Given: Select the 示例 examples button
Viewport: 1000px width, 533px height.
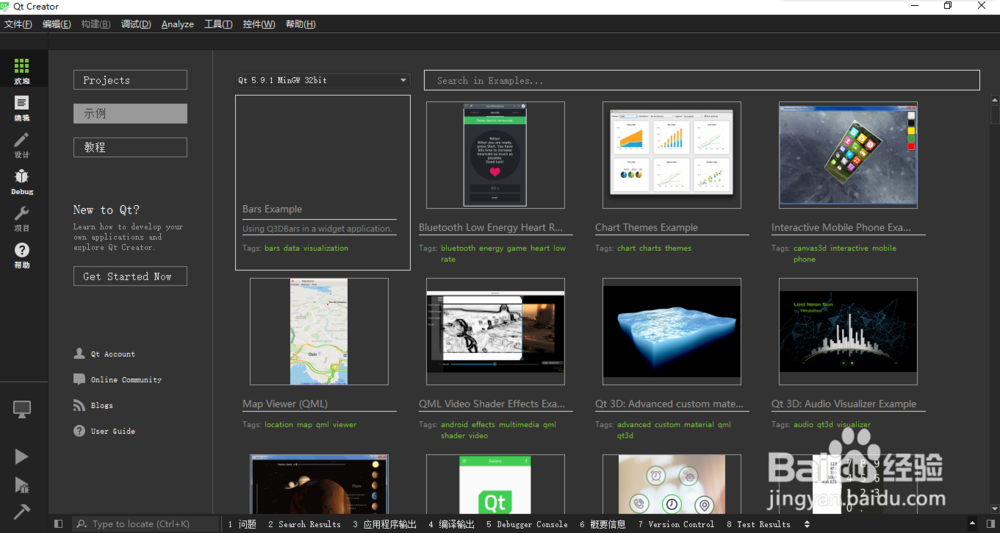Looking at the screenshot, I should 130,113.
